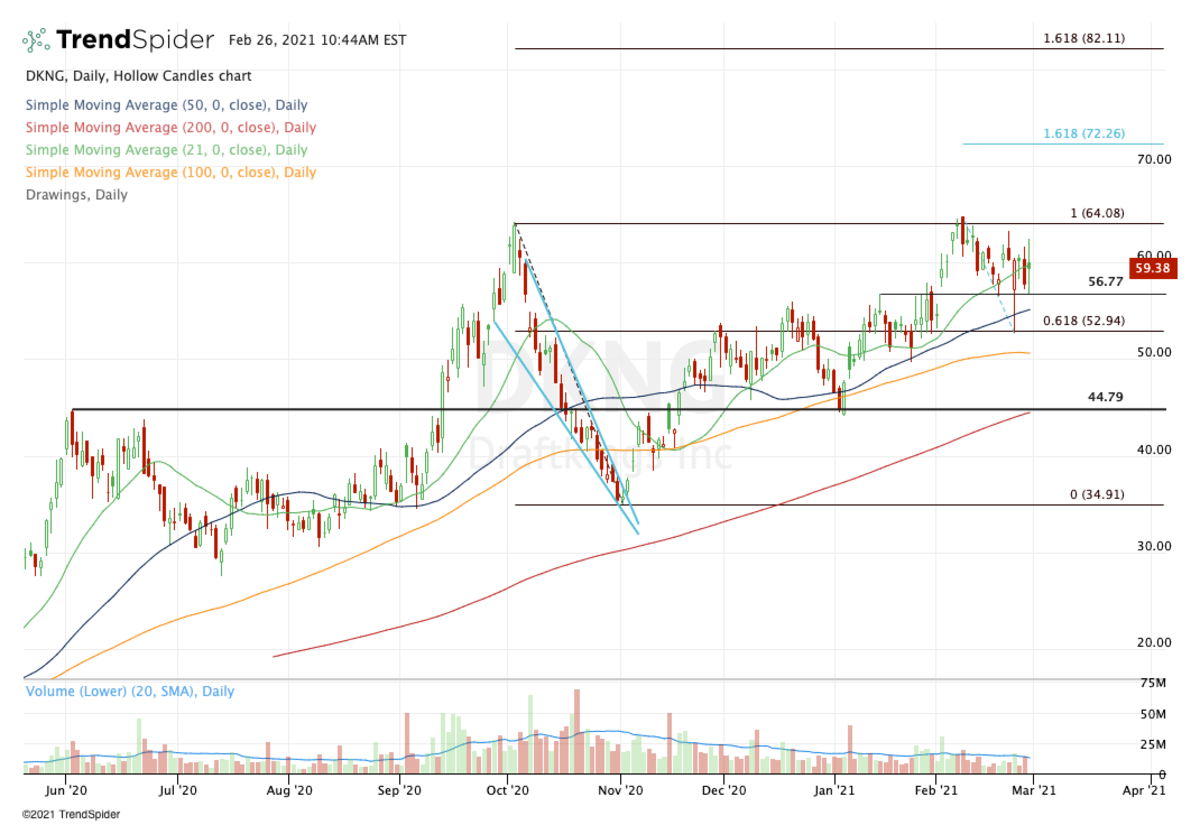Select the orange Simple Moving Average 100 legend

pos(170,172)
